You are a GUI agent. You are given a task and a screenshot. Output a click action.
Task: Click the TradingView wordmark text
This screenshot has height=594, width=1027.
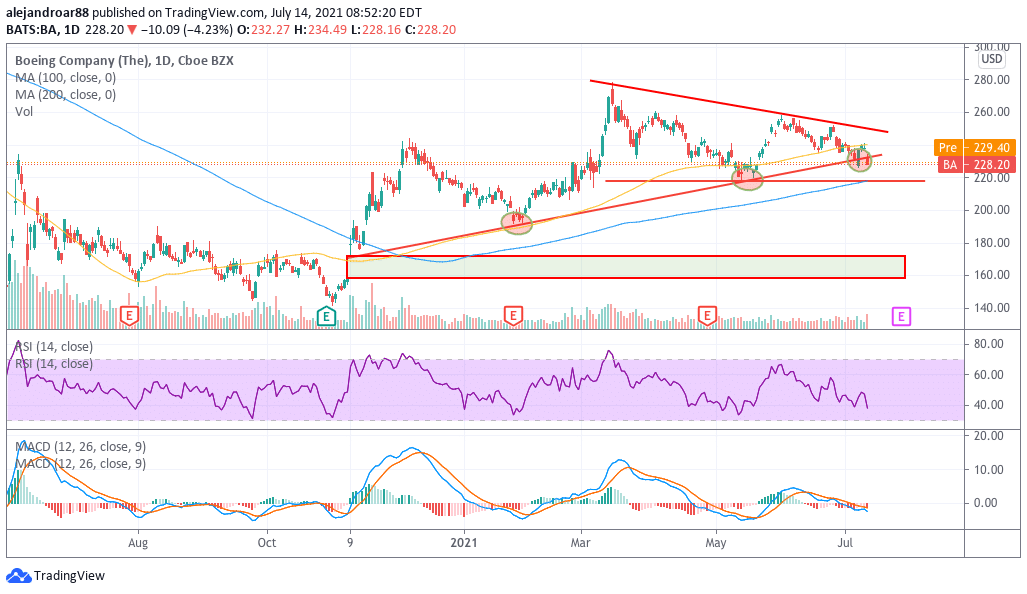[69, 576]
